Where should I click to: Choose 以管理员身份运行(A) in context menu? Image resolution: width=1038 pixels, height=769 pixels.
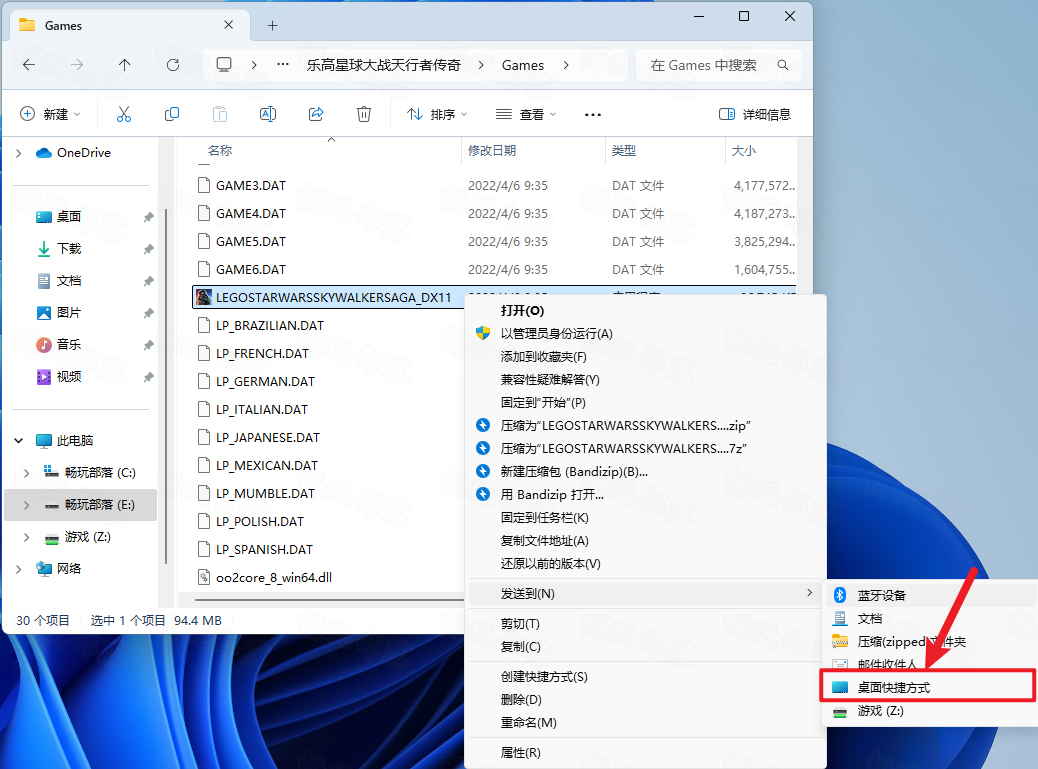click(645, 334)
